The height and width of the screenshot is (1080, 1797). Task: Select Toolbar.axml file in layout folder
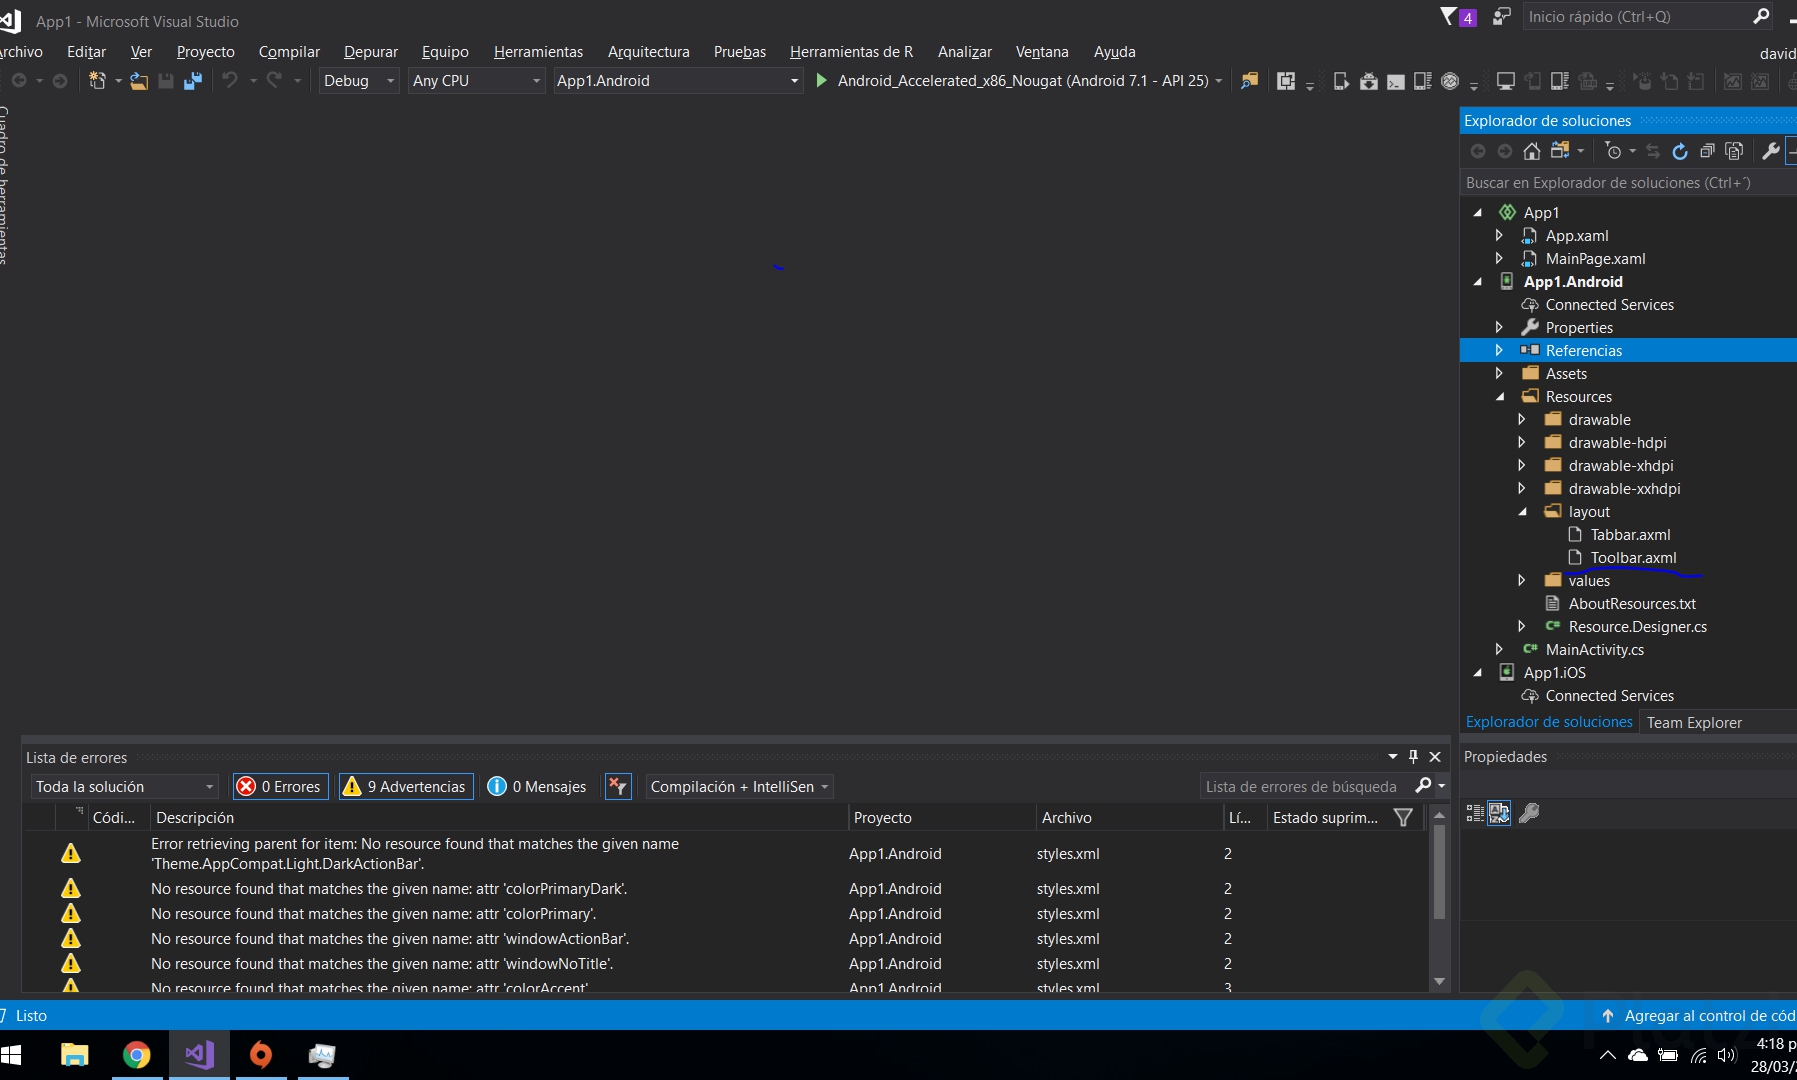pos(1633,558)
